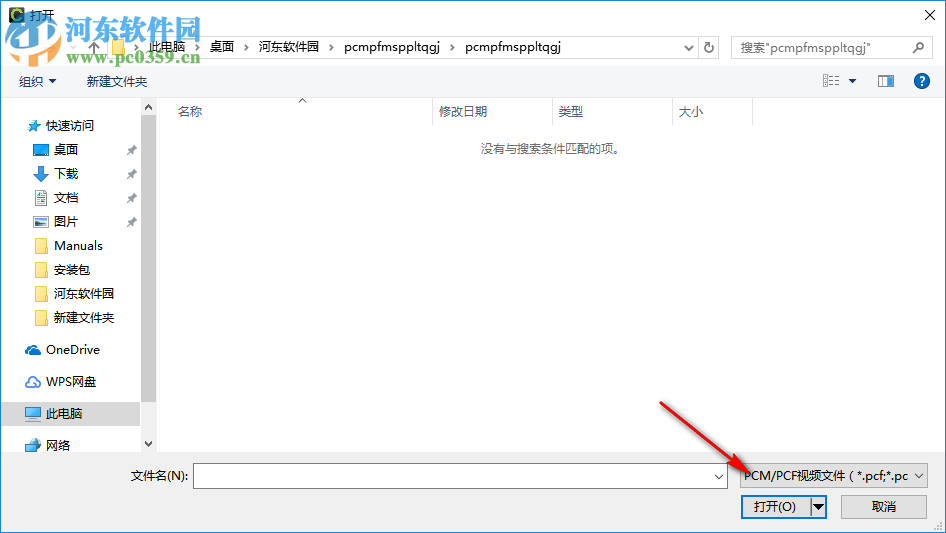Click the 取消 button
Image resolution: width=946 pixels, height=533 pixels.
tap(884, 507)
